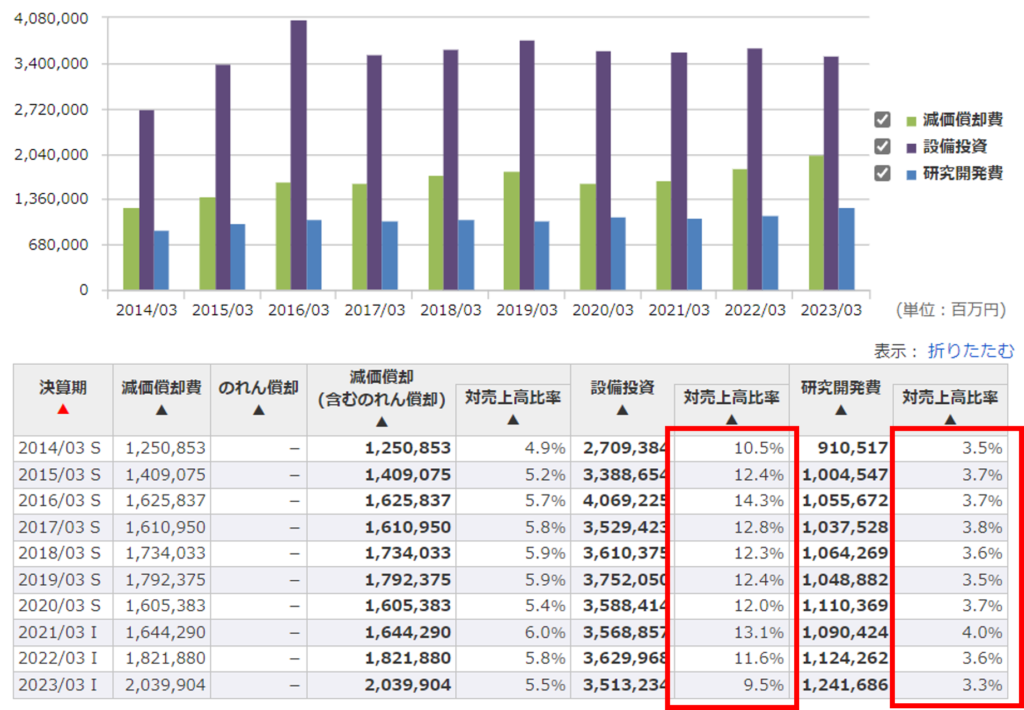This screenshot has width=1024, height=710.
Task: Click the purple 設備投資 legend swatch
Action: (x=911, y=147)
